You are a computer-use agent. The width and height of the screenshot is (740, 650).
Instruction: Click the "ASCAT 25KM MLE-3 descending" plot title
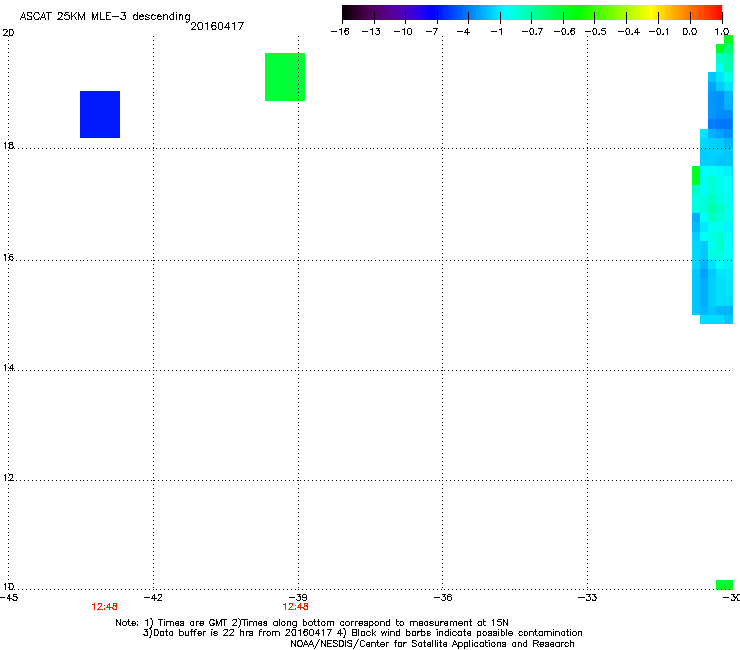coord(105,17)
